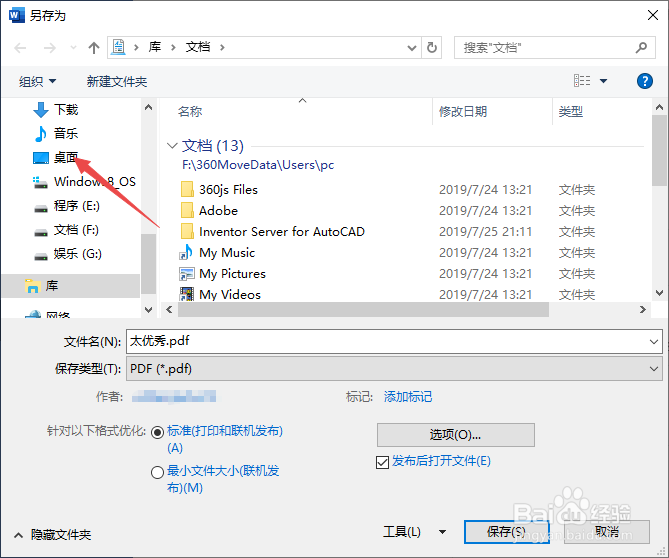Expand the address bar history dropdown
The image size is (669, 558).
point(412,48)
